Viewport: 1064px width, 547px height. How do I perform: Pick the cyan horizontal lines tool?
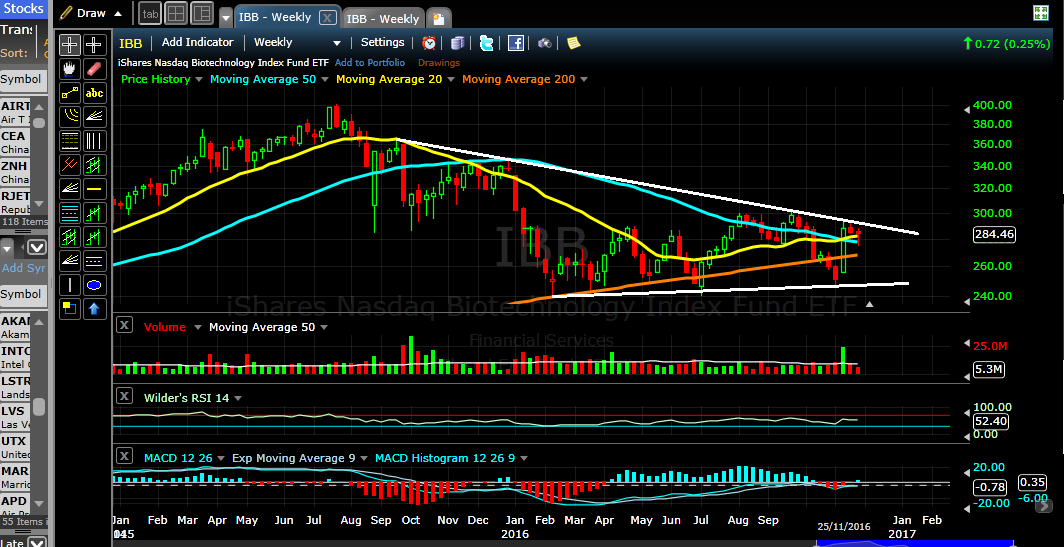coord(70,213)
